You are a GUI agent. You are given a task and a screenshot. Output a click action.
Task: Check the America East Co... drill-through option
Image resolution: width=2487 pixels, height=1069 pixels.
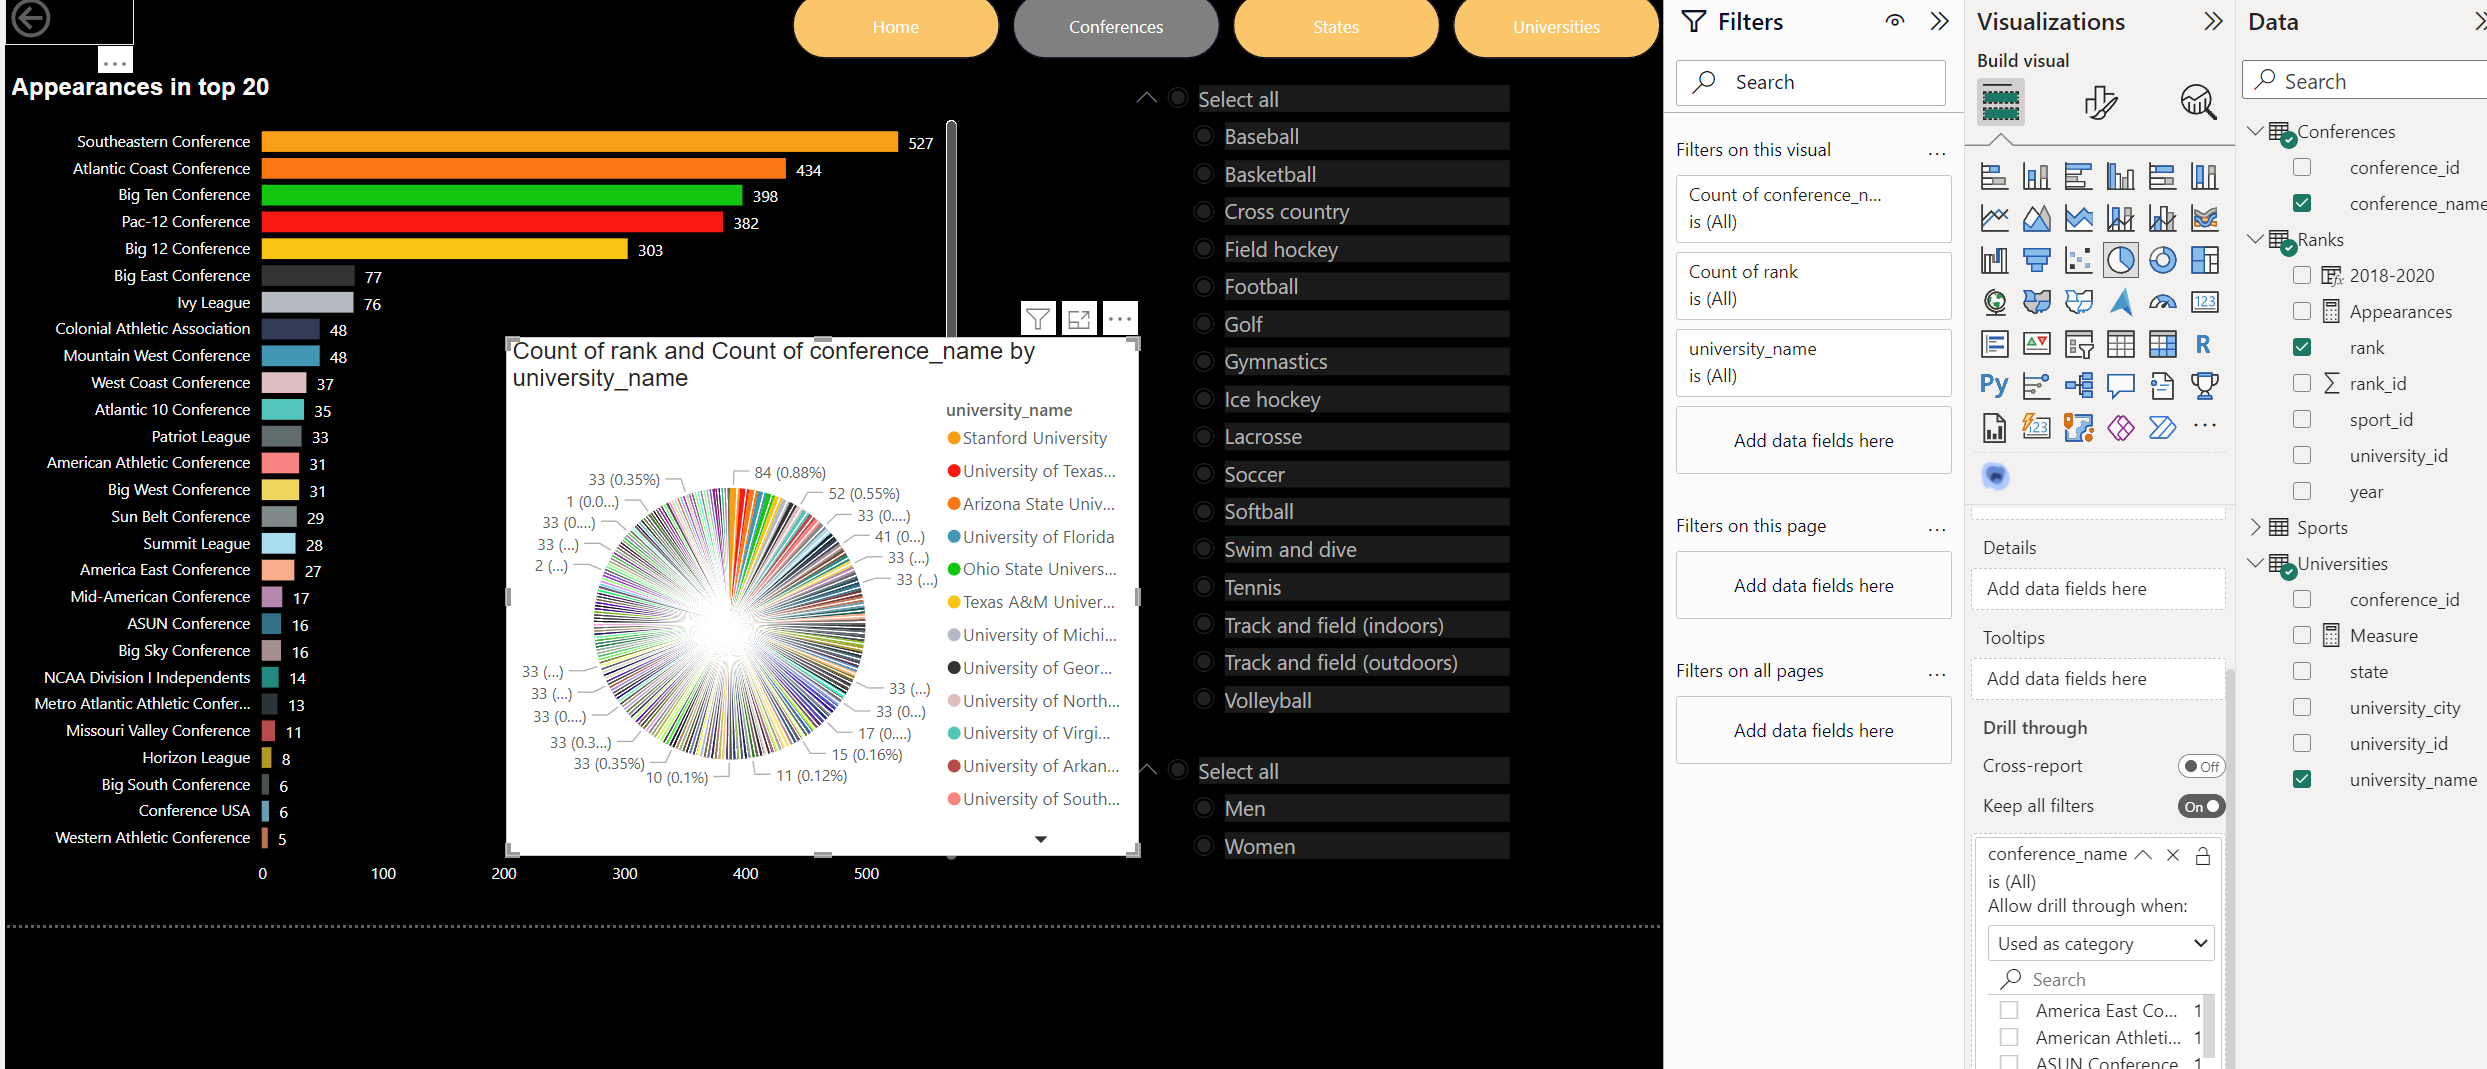(x=2009, y=1010)
